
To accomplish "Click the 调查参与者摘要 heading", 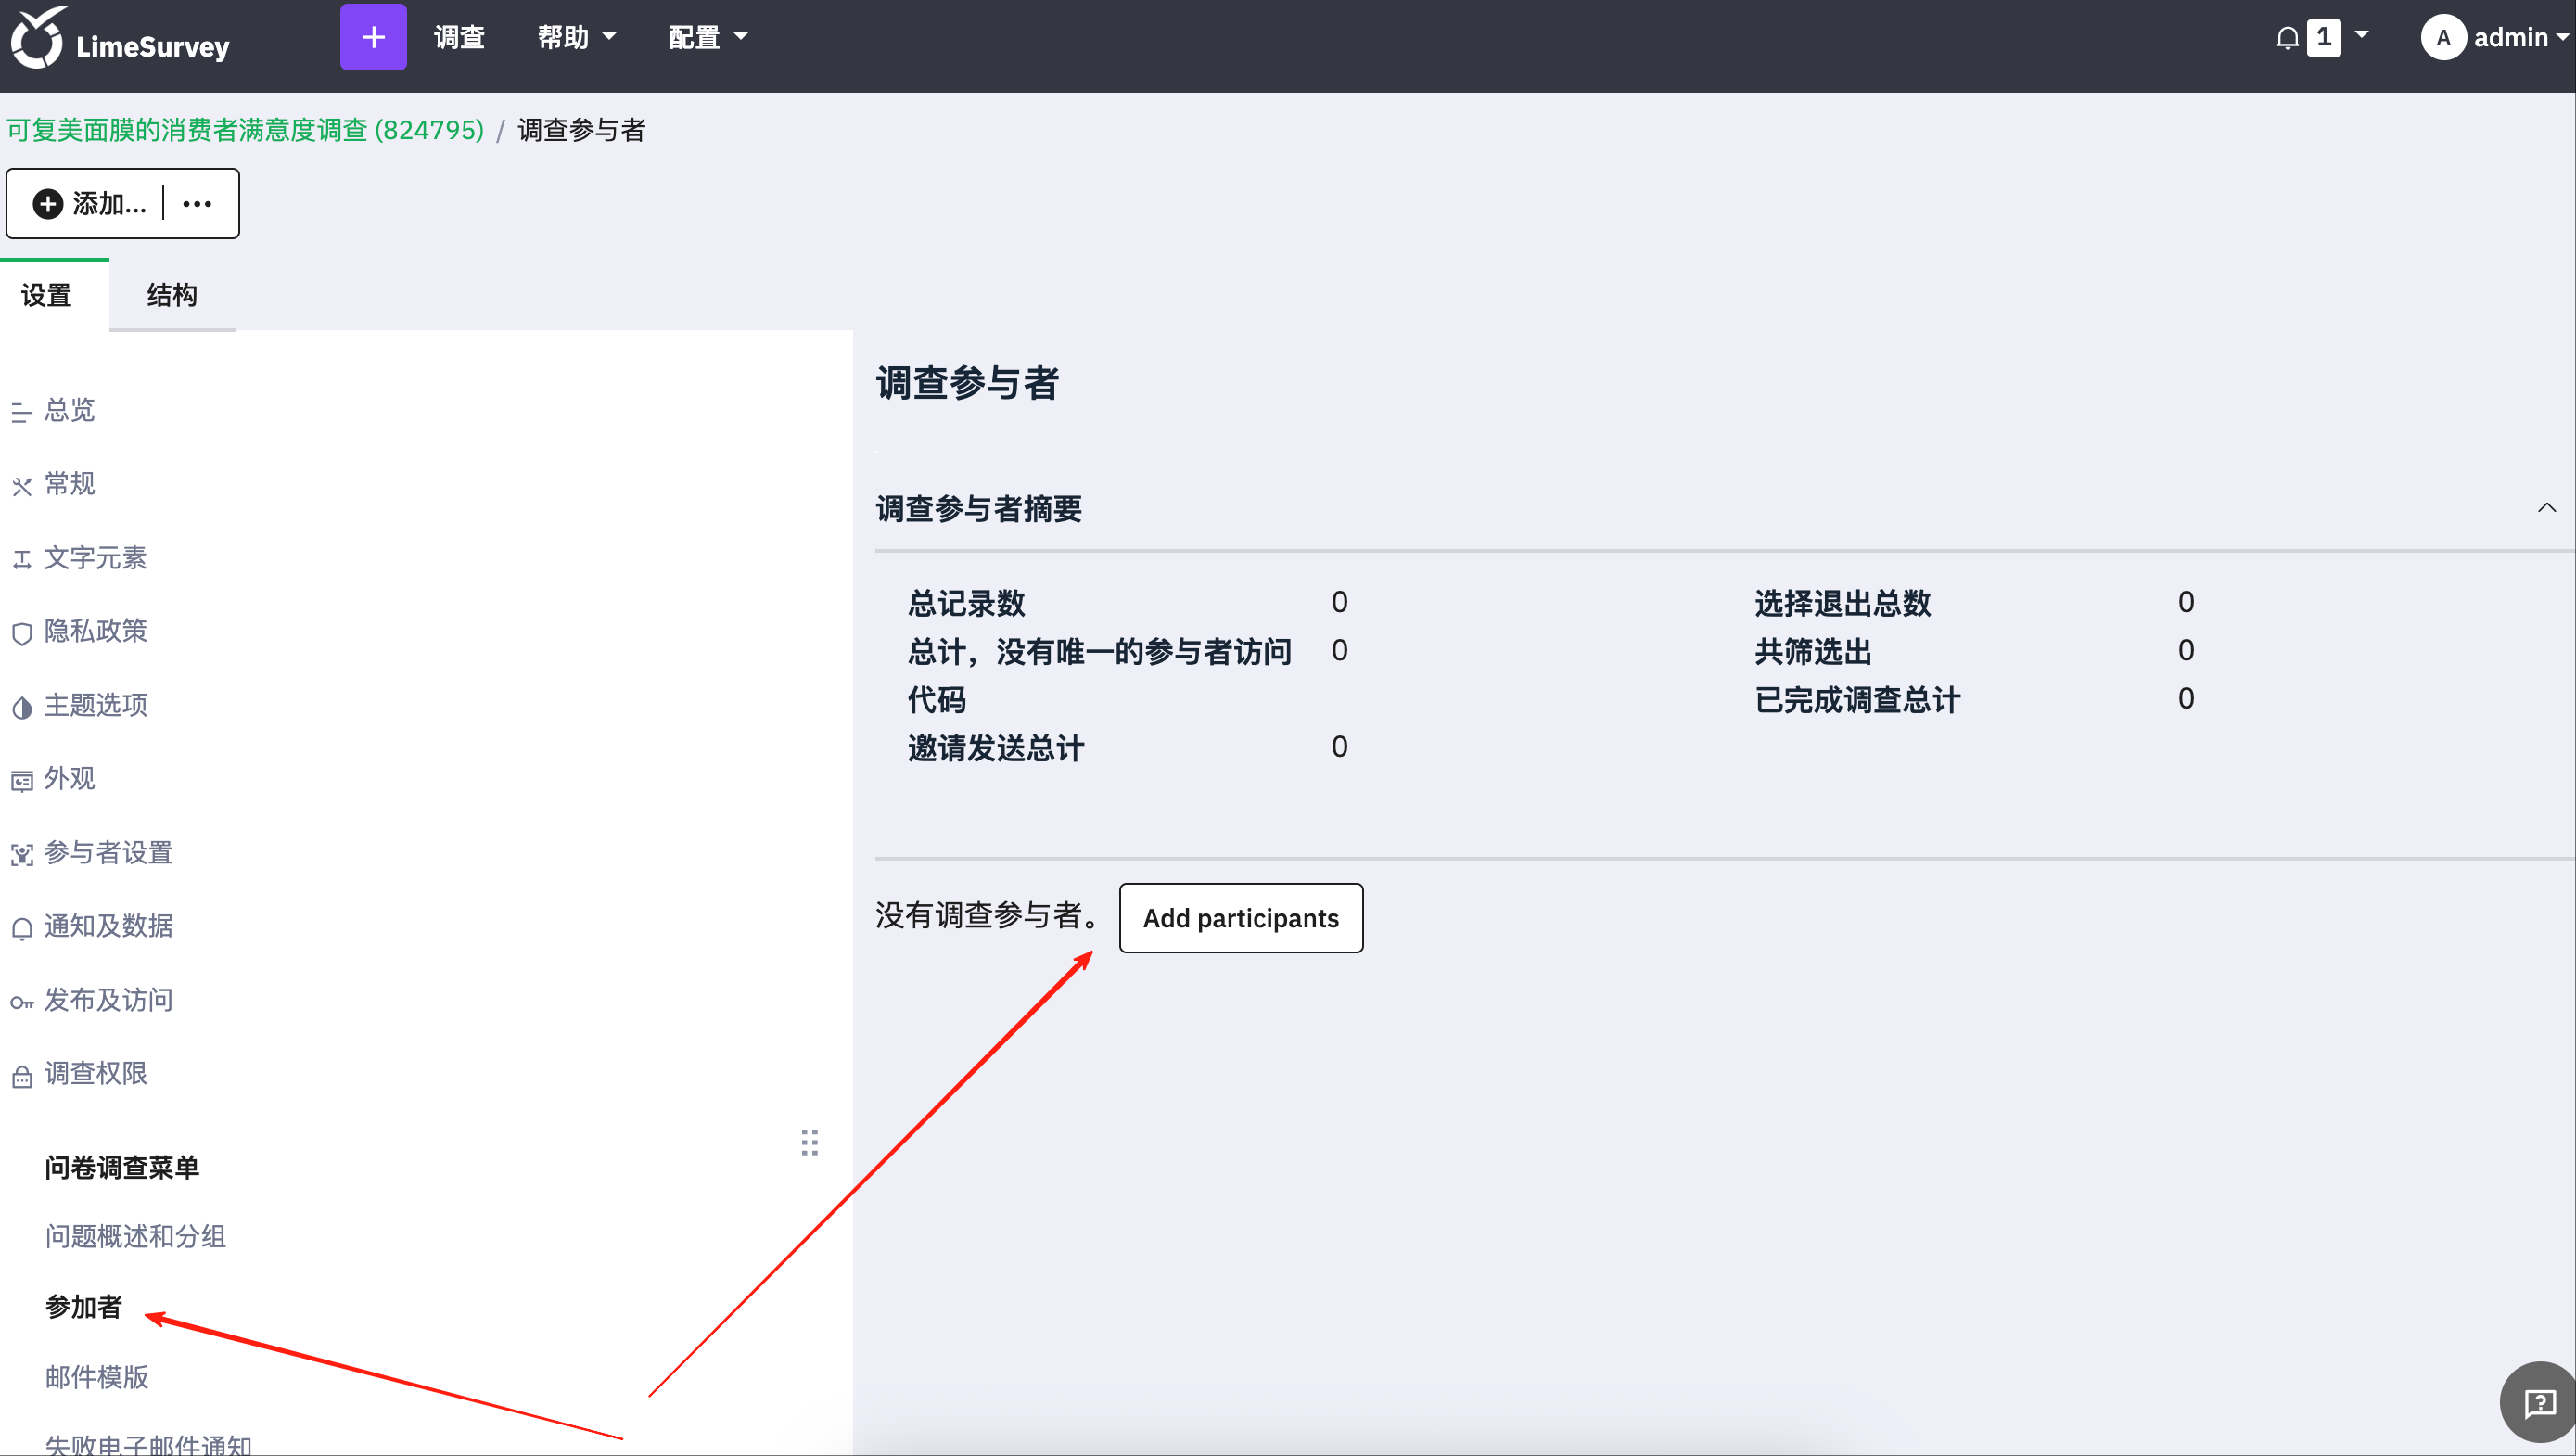I will click(978, 509).
